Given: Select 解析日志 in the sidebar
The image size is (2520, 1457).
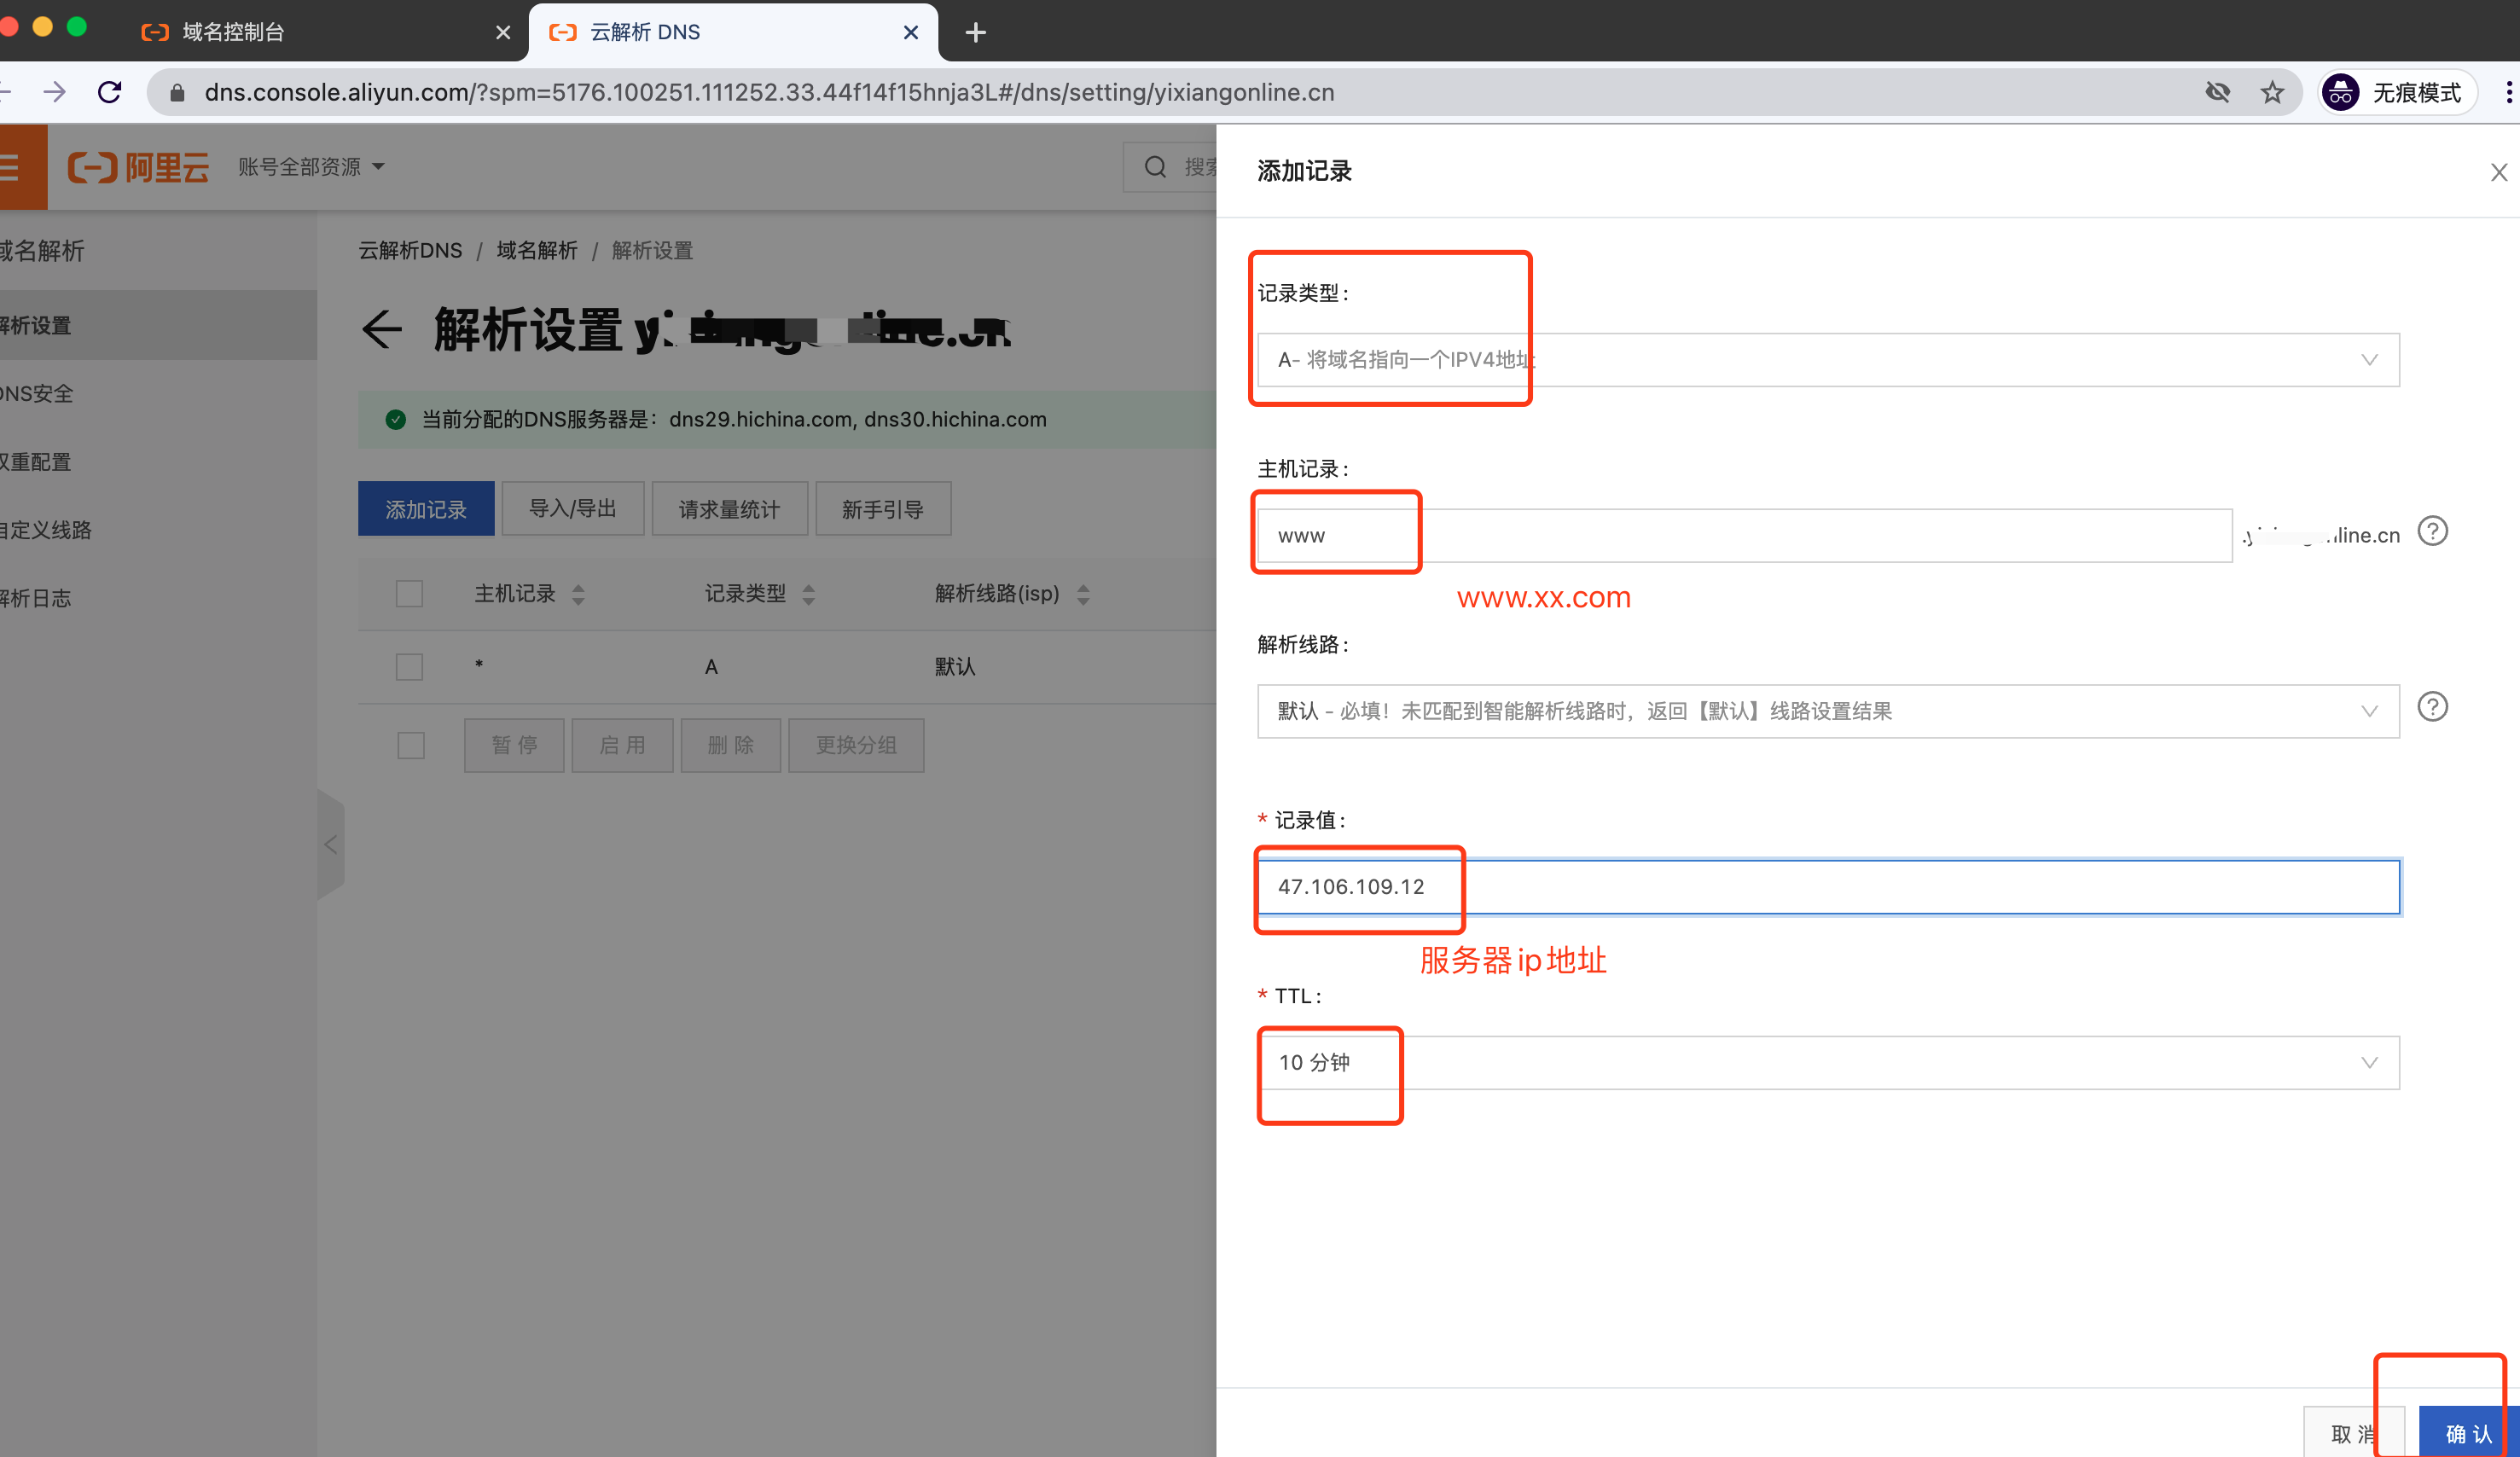Looking at the screenshot, I should coord(158,598).
